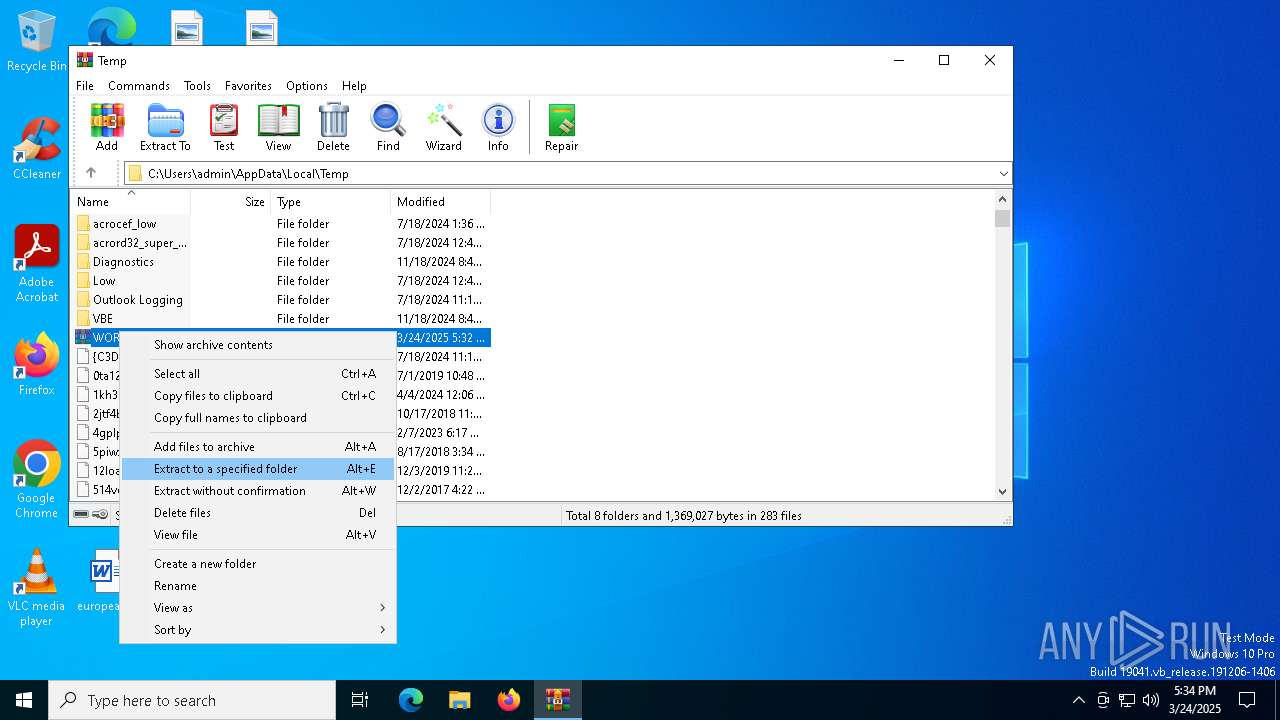
Task: Choose Add files to archive
Action: [x=258, y=447]
